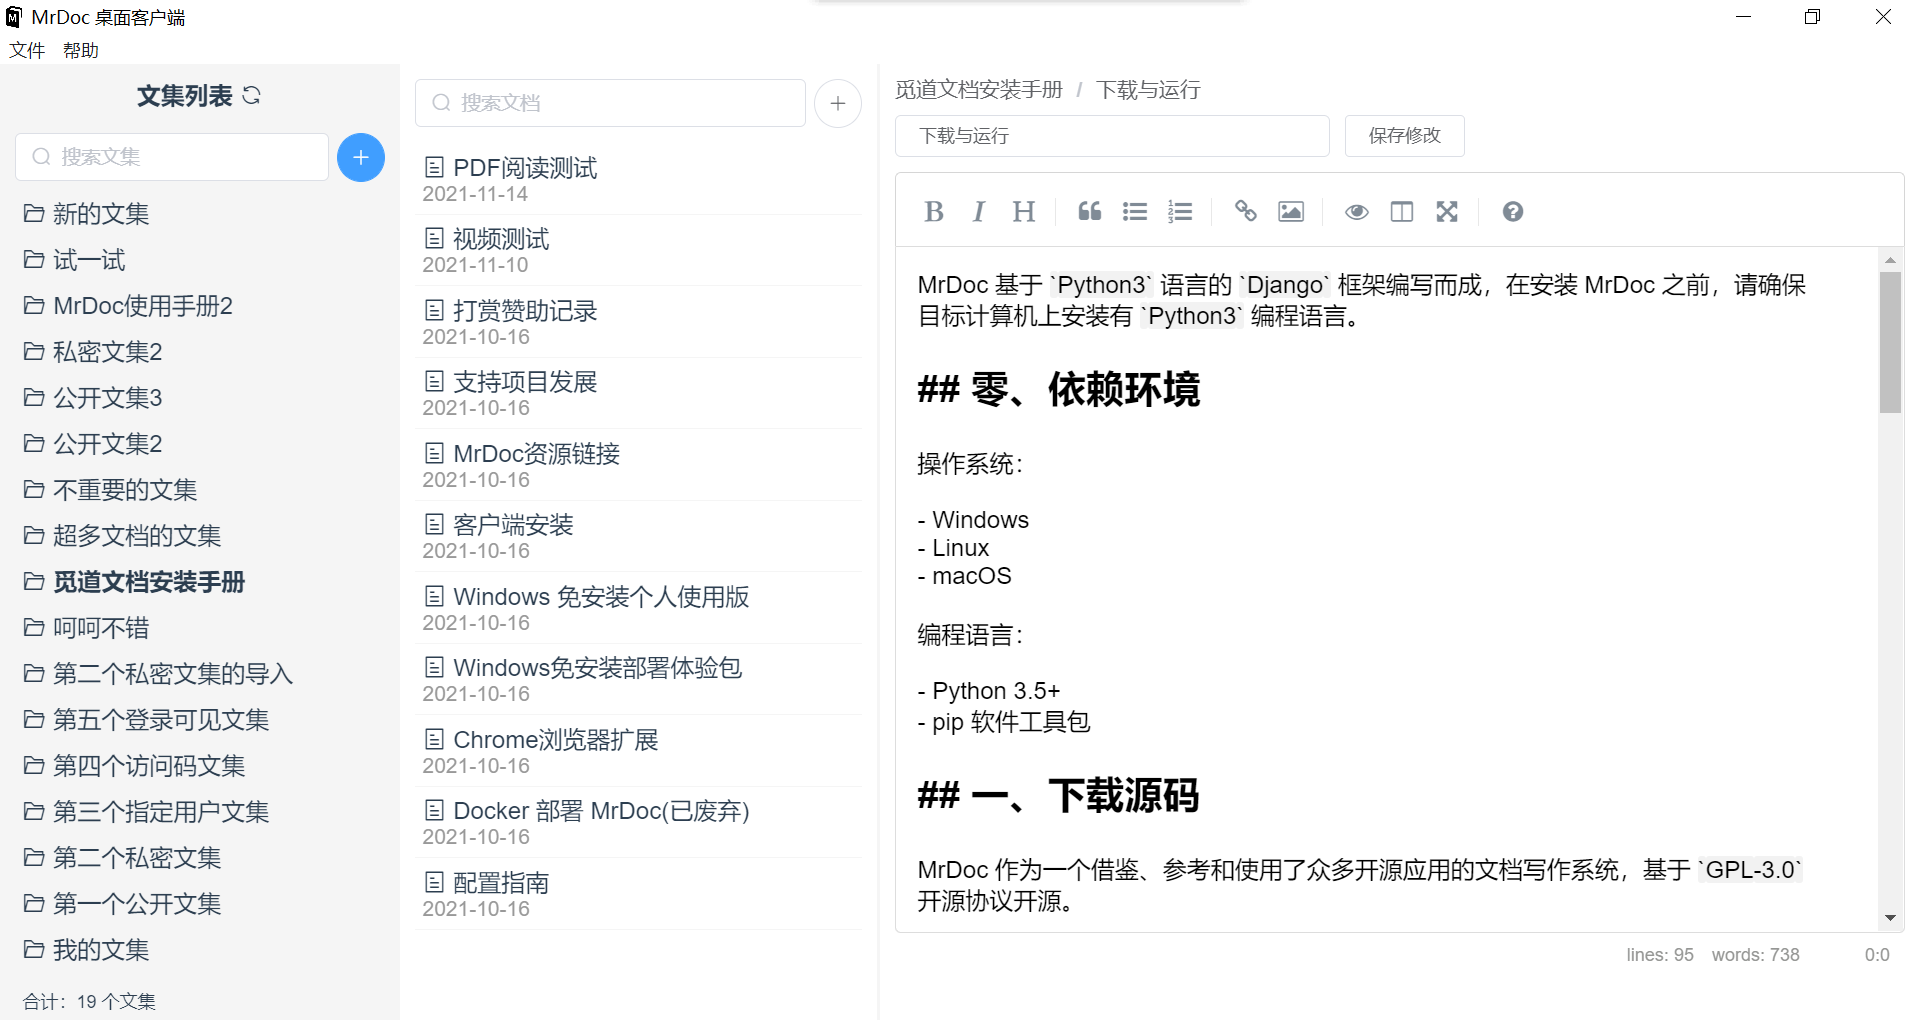Create new document with plus button
Image resolution: width=1920 pixels, height=1020 pixels.
pyautogui.click(x=838, y=104)
